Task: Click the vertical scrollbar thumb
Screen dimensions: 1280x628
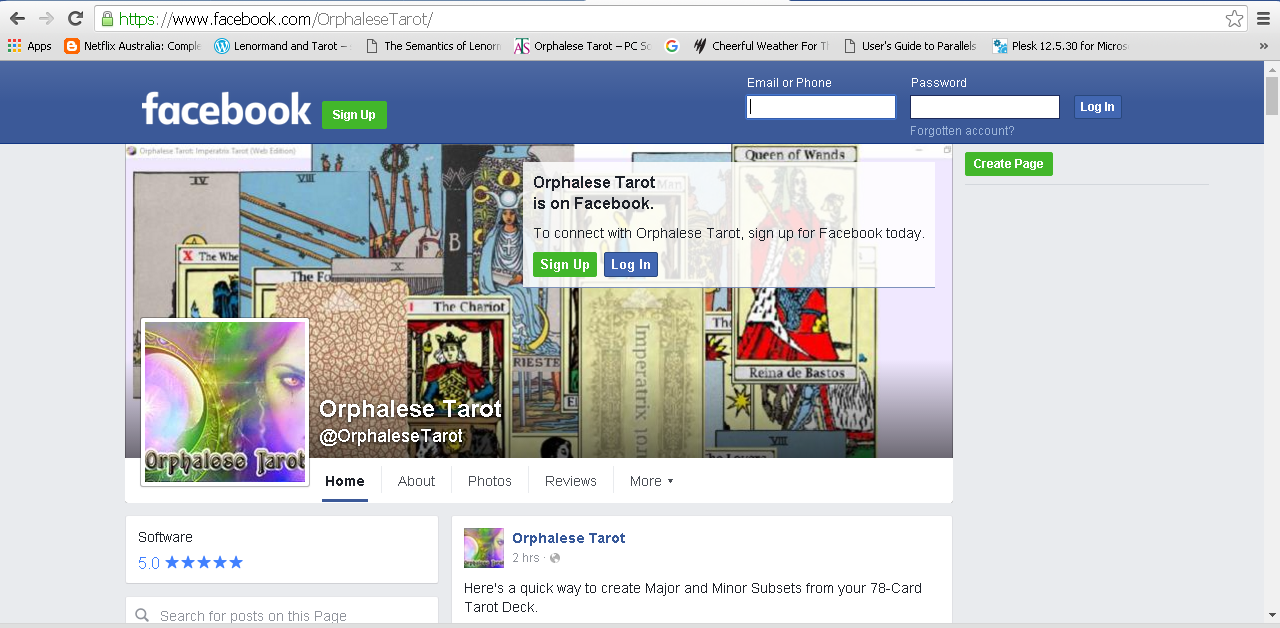Action: (x=1272, y=96)
